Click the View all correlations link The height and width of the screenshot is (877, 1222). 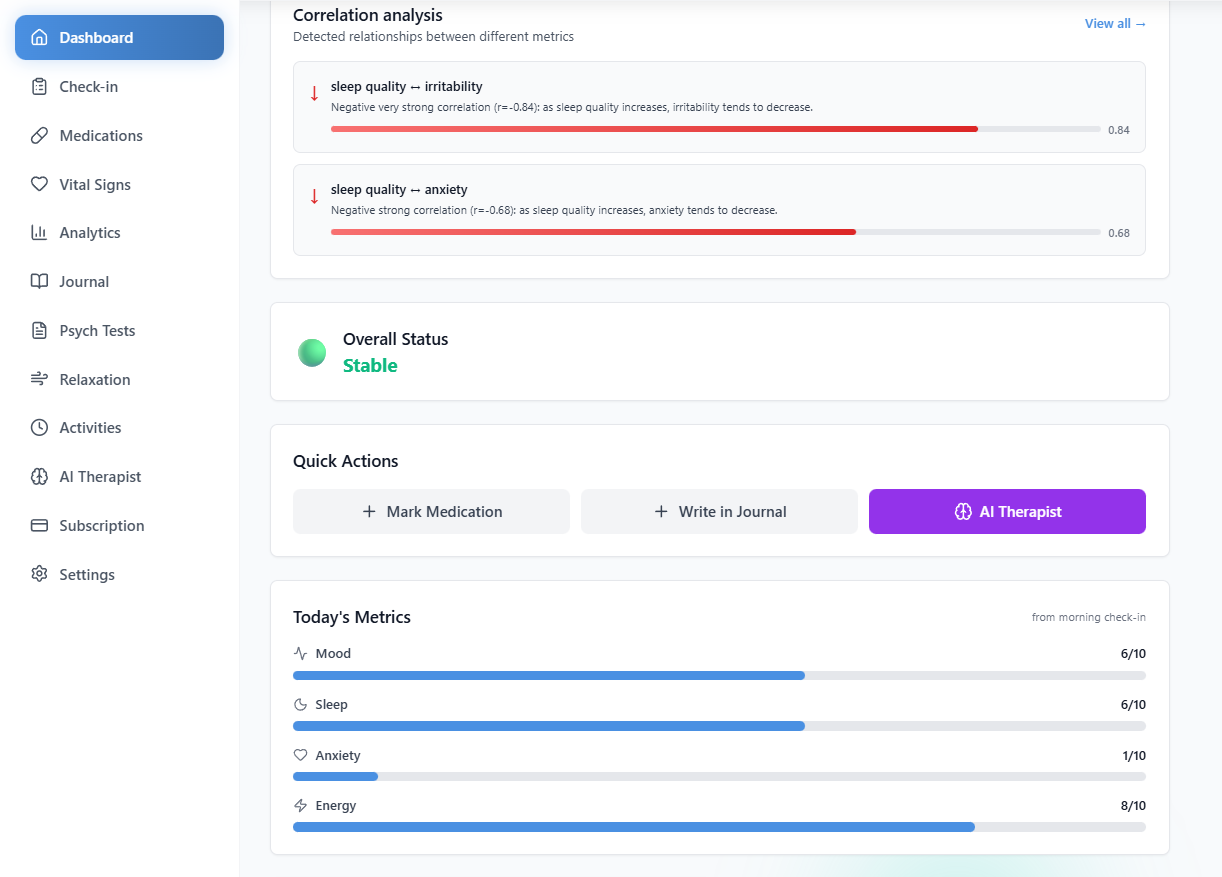[x=1115, y=22]
